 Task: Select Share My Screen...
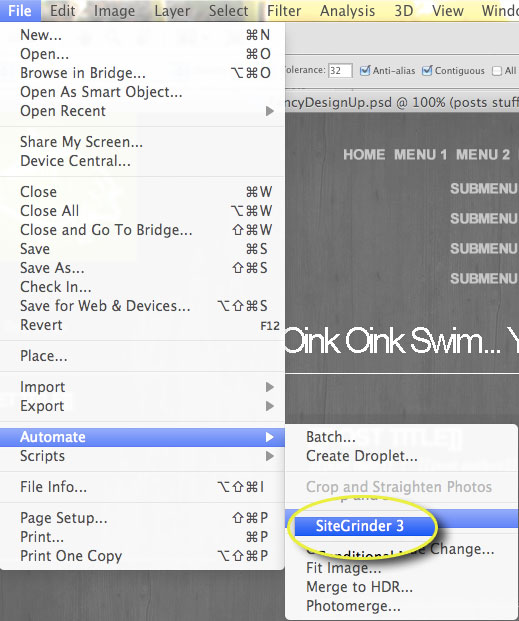tap(142, 142)
